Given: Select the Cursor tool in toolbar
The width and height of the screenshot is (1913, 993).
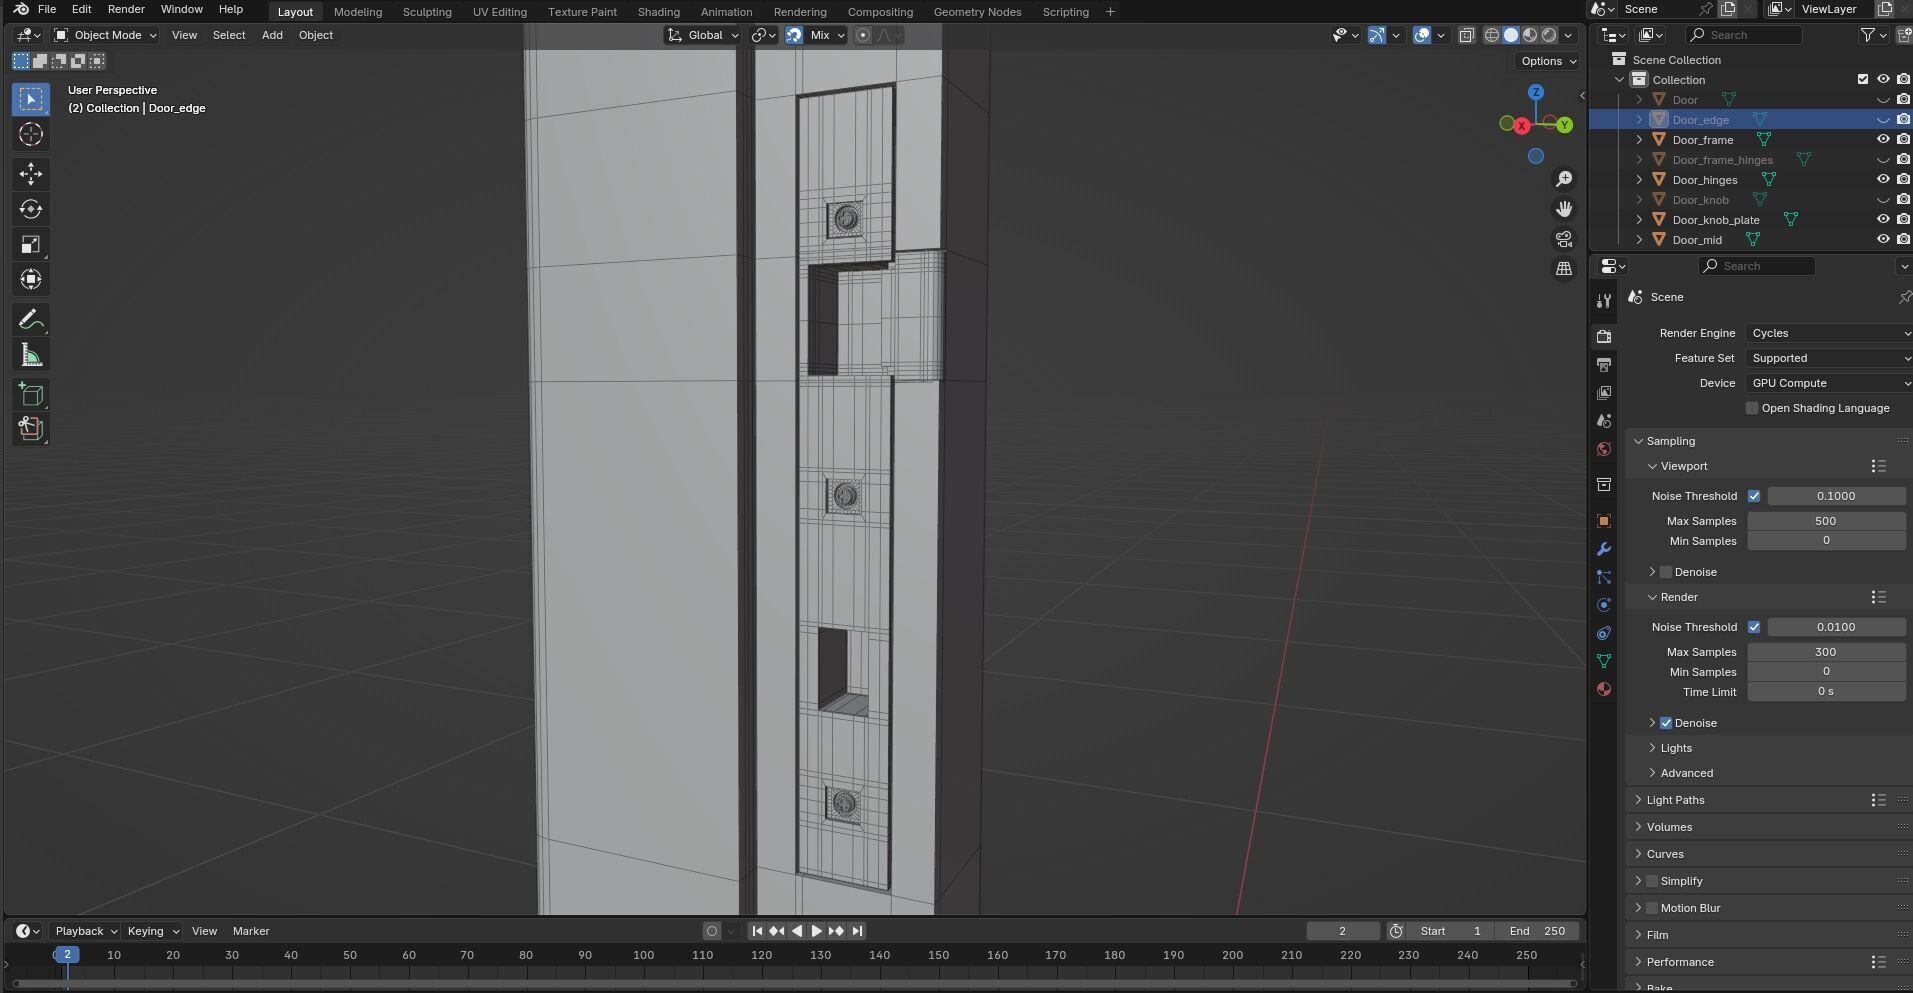Looking at the screenshot, I should [x=31, y=134].
